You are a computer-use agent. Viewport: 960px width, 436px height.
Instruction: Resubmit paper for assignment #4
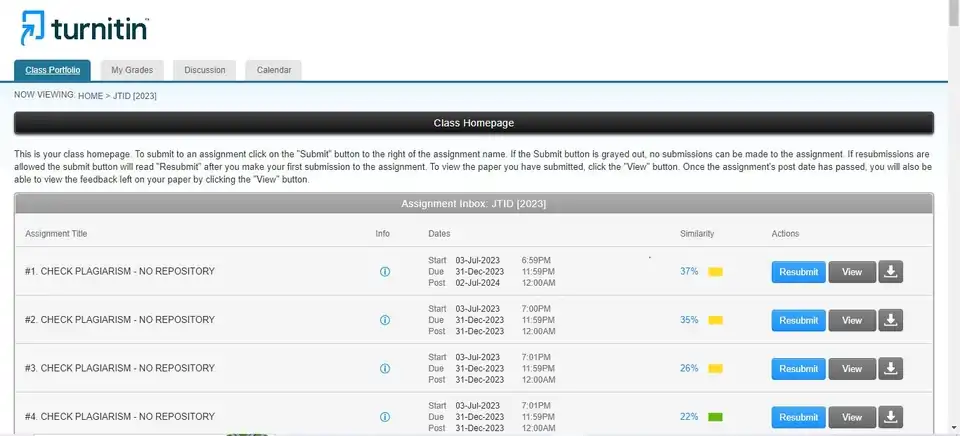point(798,417)
